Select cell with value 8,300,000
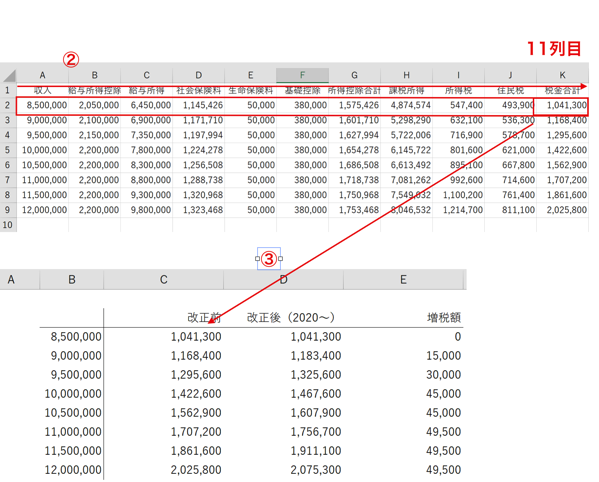599x482 pixels. (146, 165)
